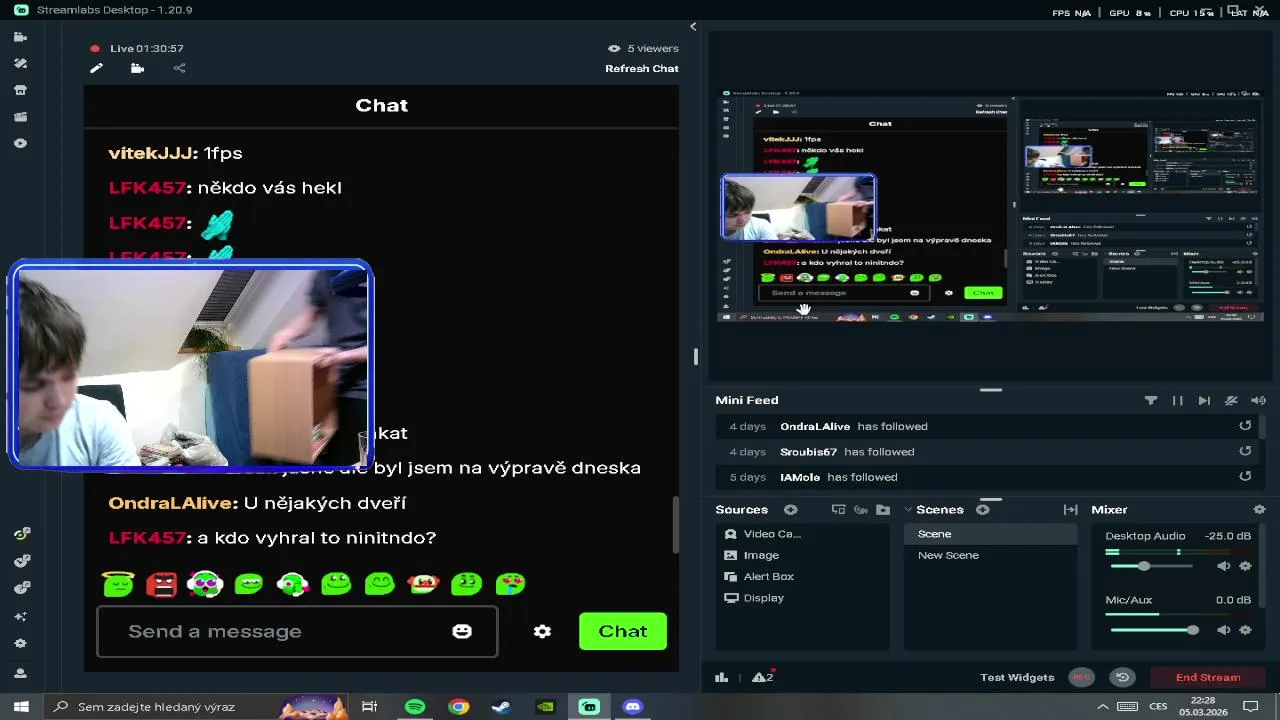Replay Sroubis67's follow alert
This screenshot has width=1280, height=720.
1245,451
